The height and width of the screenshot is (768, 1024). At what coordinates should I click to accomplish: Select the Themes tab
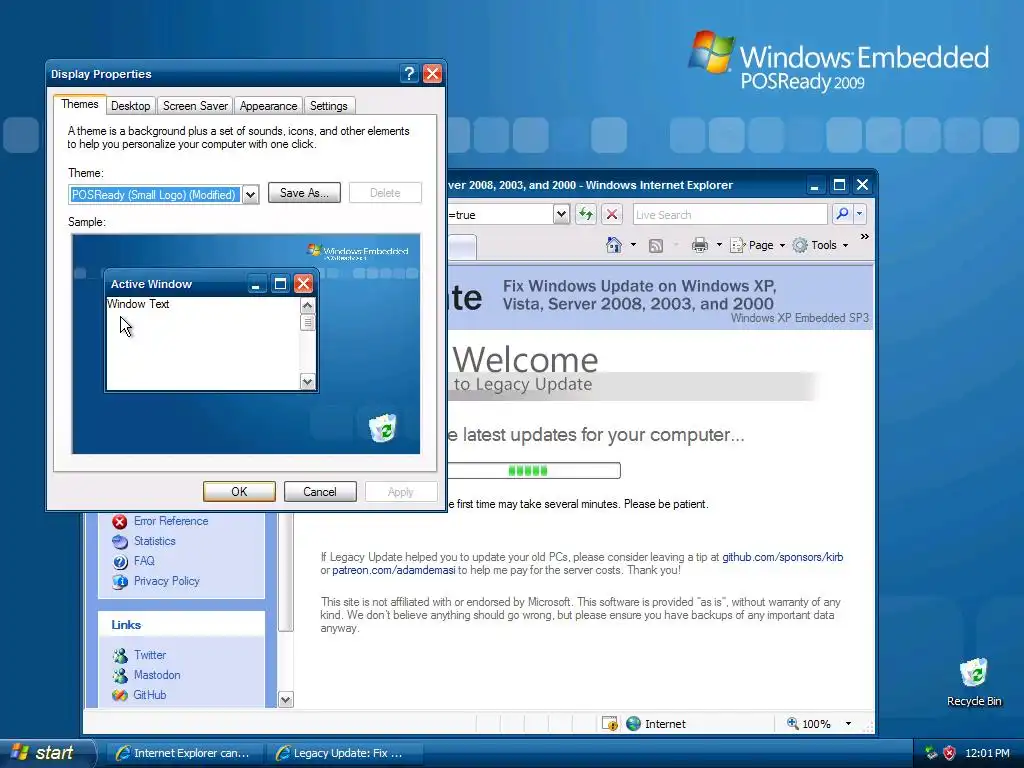80,104
